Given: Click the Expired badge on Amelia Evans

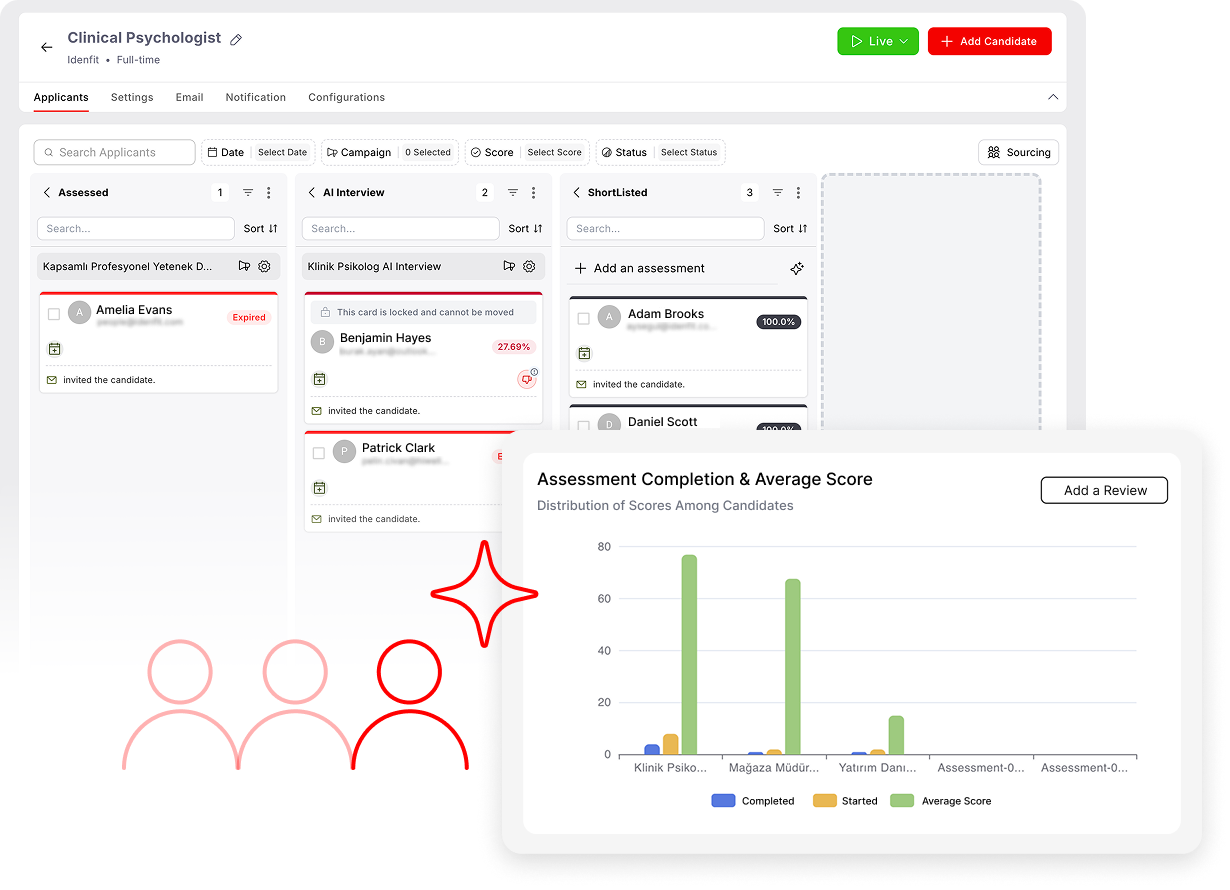Looking at the screenshot, I should click(249, 317).
